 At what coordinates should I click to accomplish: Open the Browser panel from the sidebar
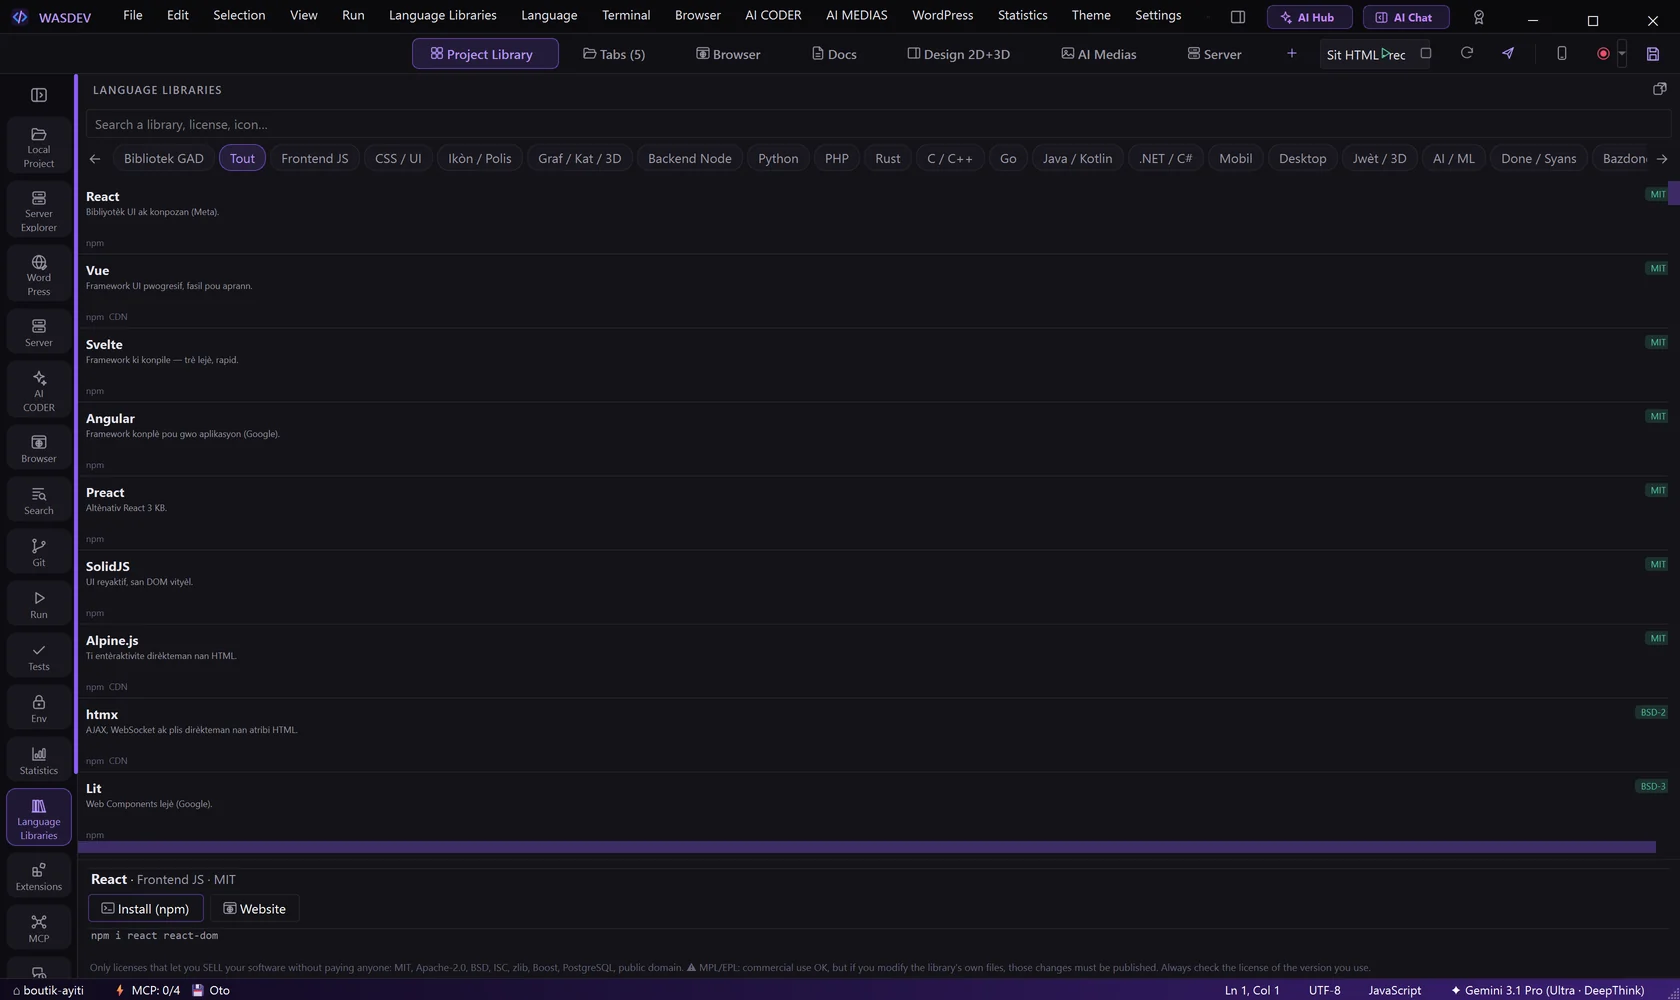[39, 449]
